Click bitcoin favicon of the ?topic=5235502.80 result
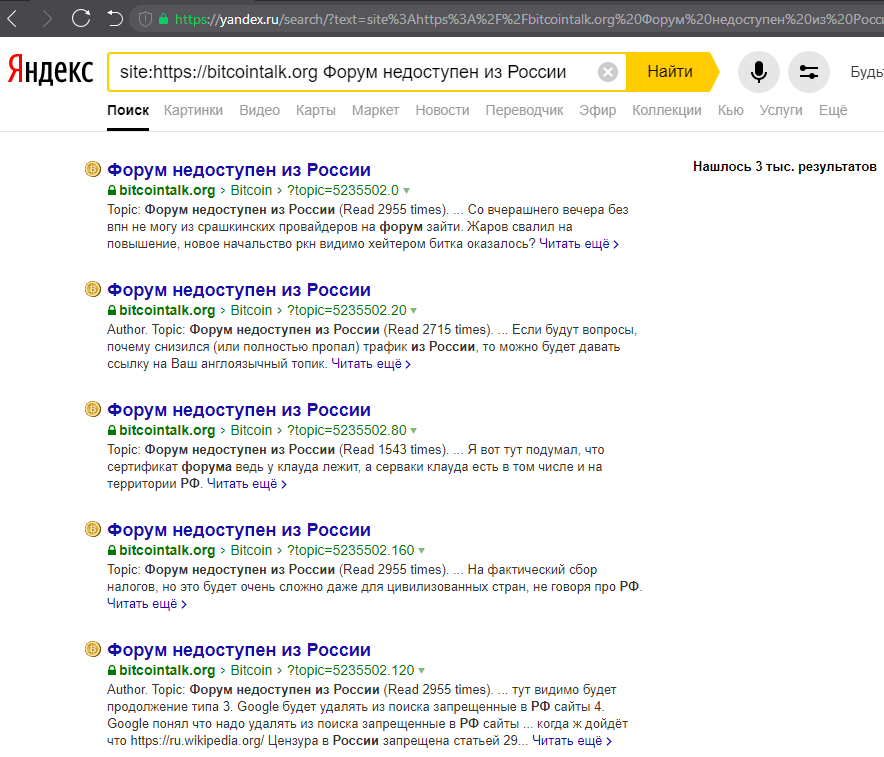The height and width of the screenshot is (757, 884). [92, 409]
